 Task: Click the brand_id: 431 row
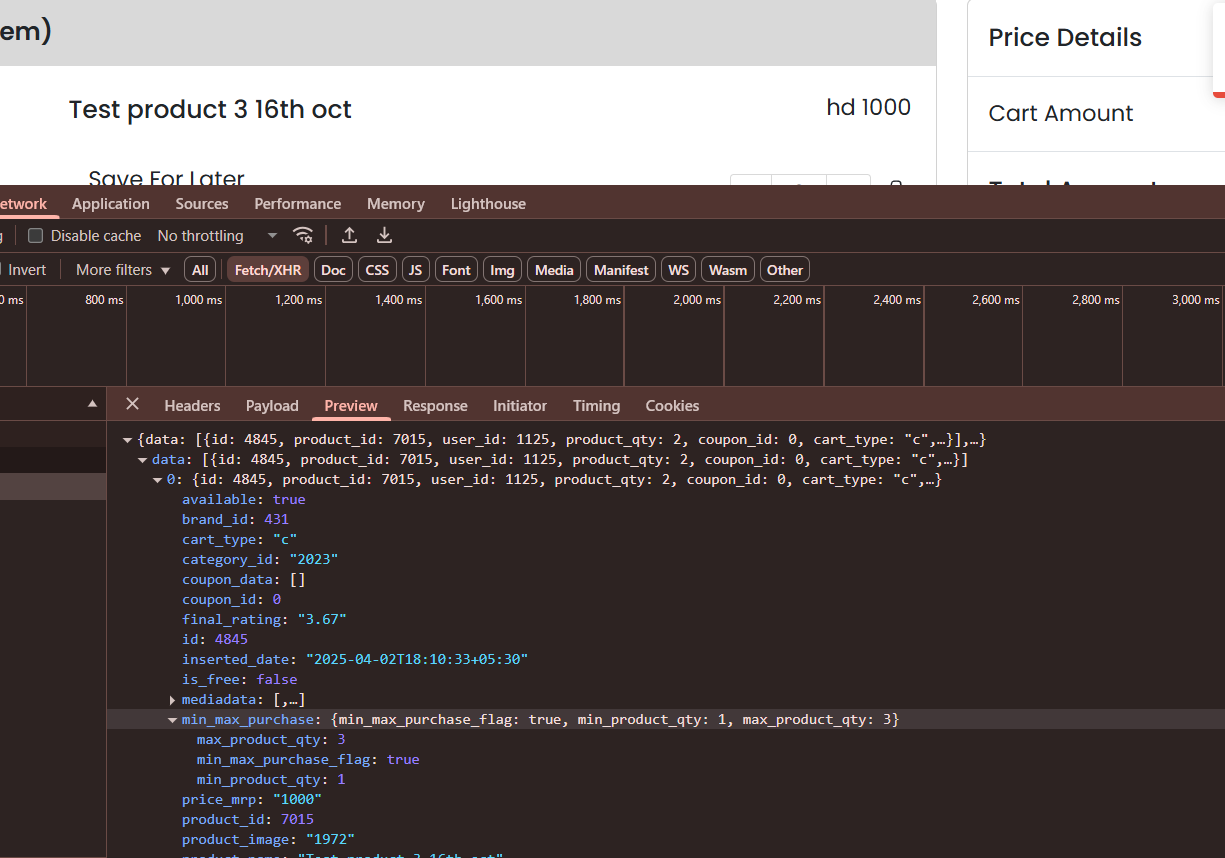[235, 520]
